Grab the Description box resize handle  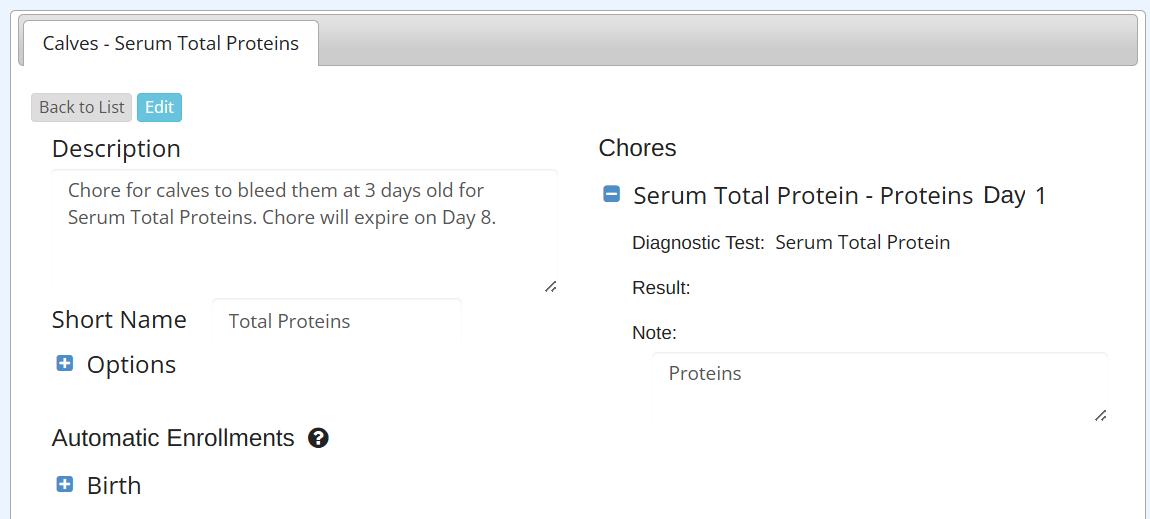[x=550, y=286]
